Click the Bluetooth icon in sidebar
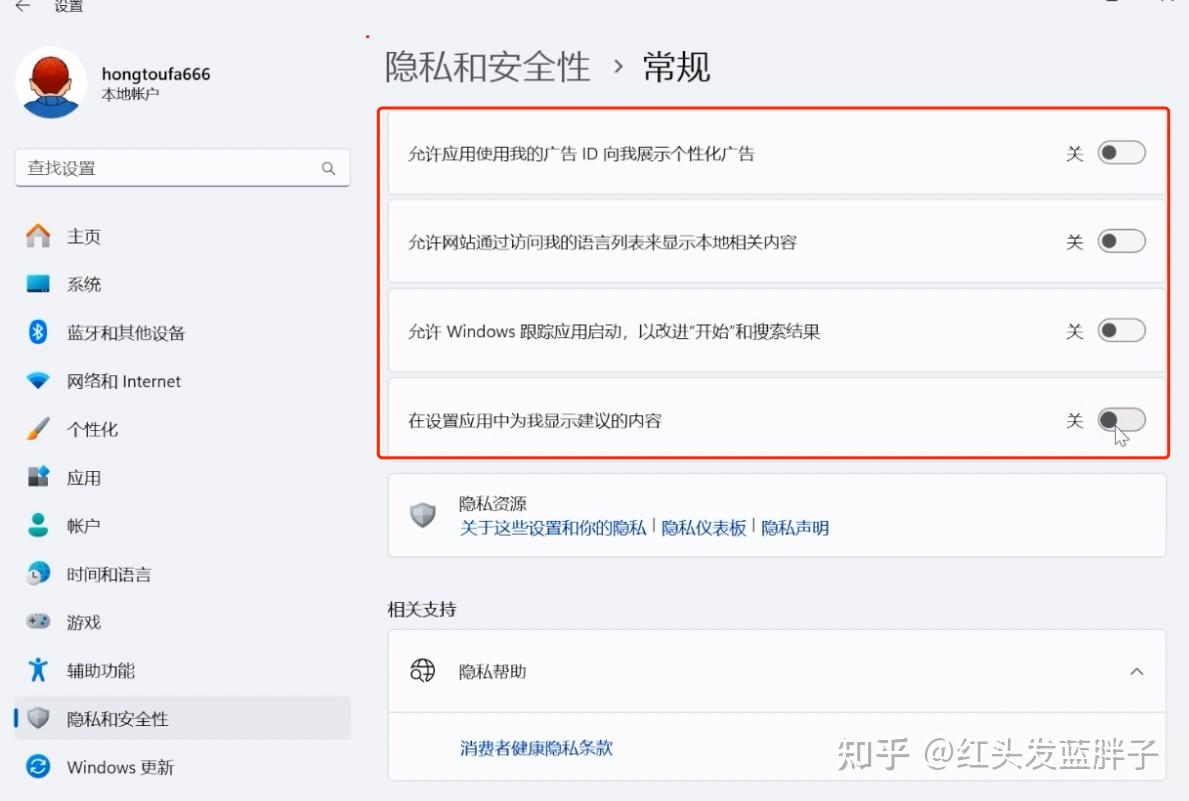Viewport: 1189px width, 801px height. point(38,332)
